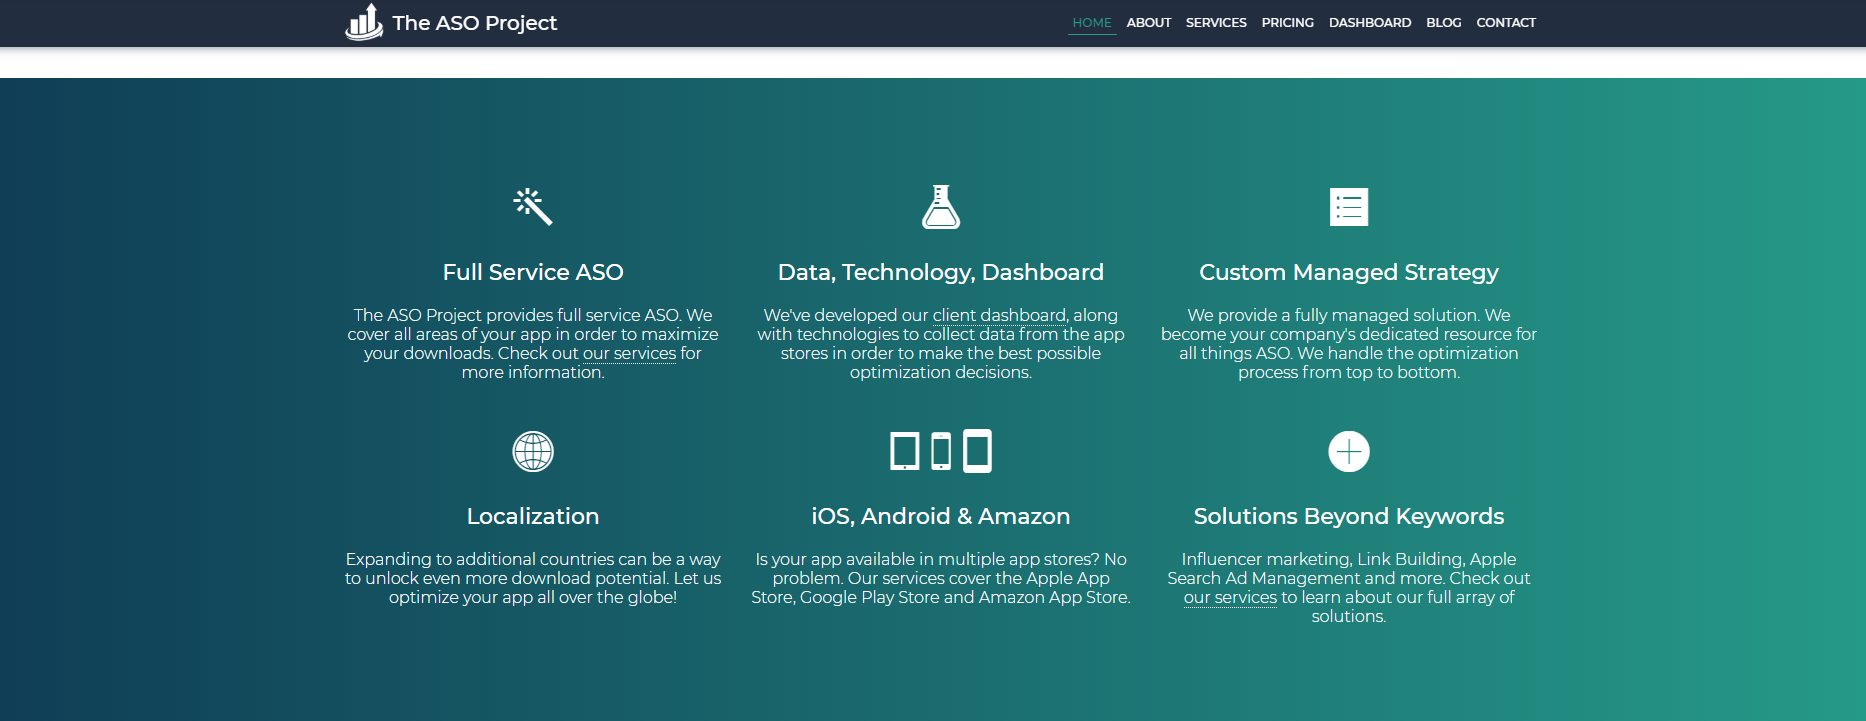
Task: Click the plus circle icon
Action: coord(1348,451)
